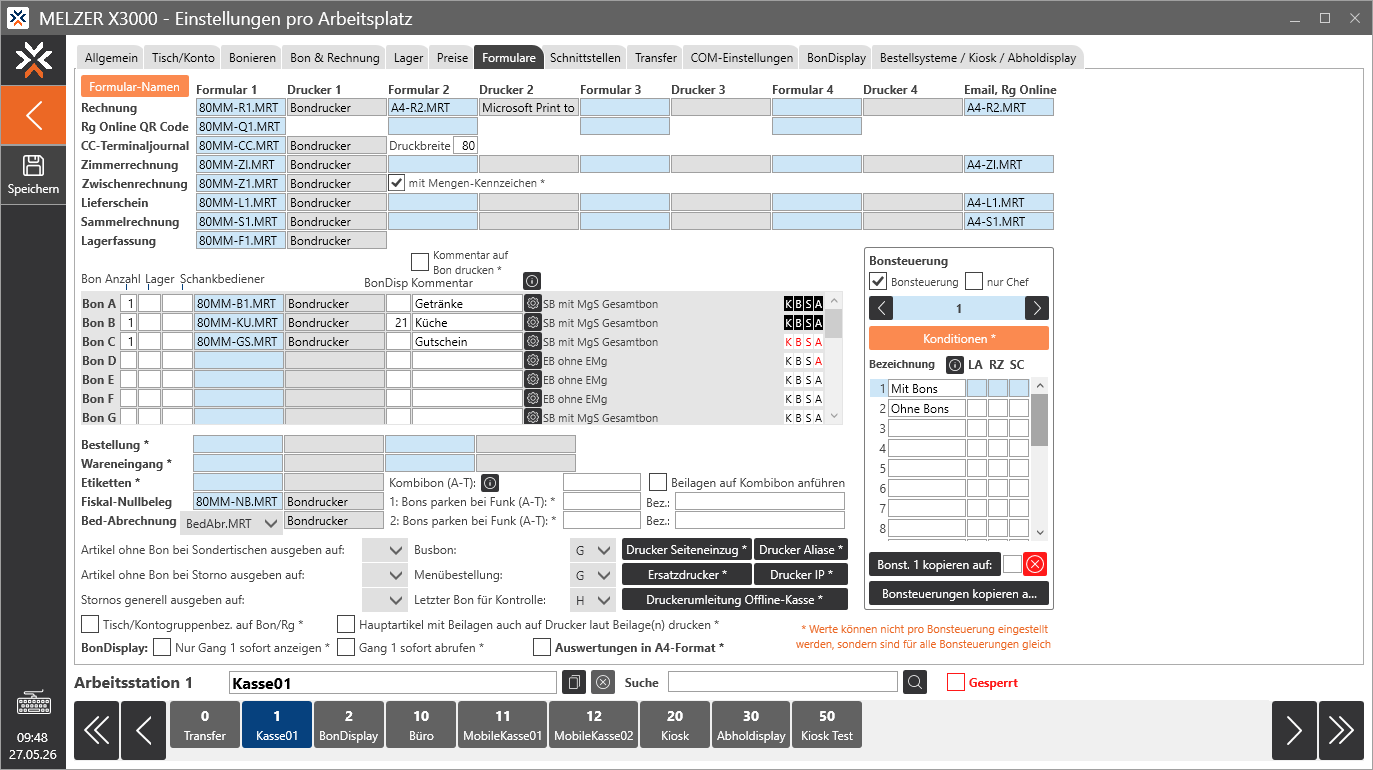Enable Nur Gang 1 sofort anzeigen
This screenshot has height=770, width=1373.
pos(162,647)
